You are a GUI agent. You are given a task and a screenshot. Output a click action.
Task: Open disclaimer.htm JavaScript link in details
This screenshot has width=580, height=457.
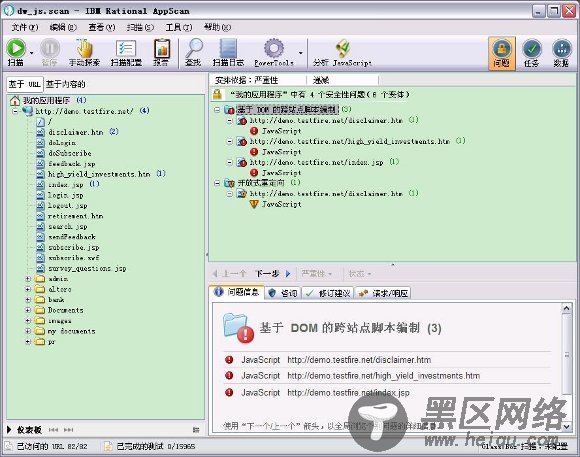359,360
